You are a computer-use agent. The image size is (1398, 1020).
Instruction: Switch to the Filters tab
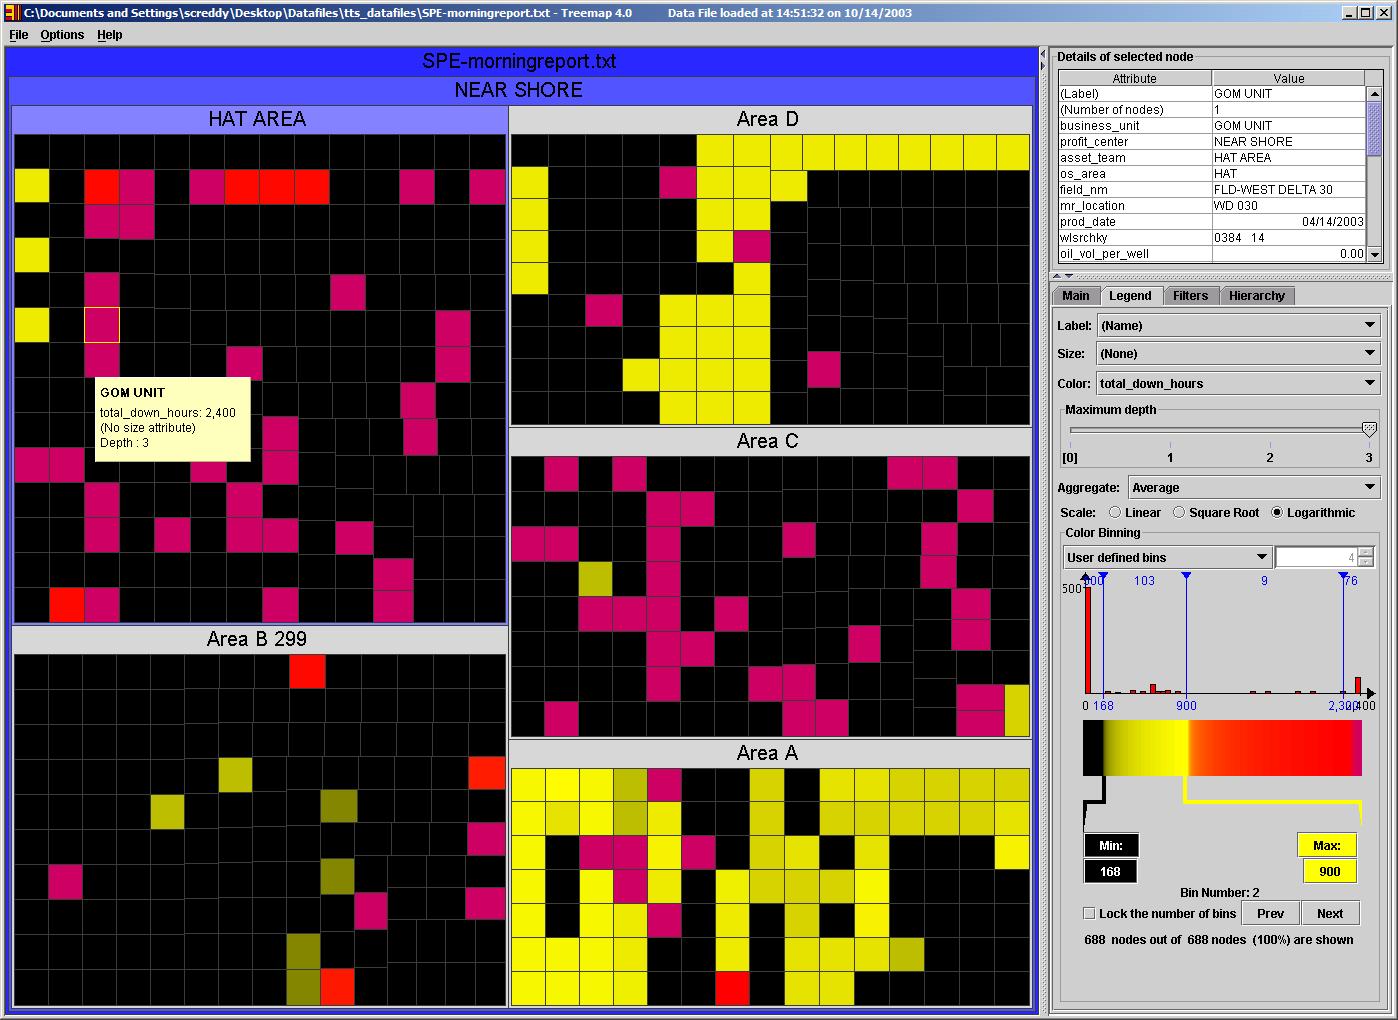click(1190, 296)
